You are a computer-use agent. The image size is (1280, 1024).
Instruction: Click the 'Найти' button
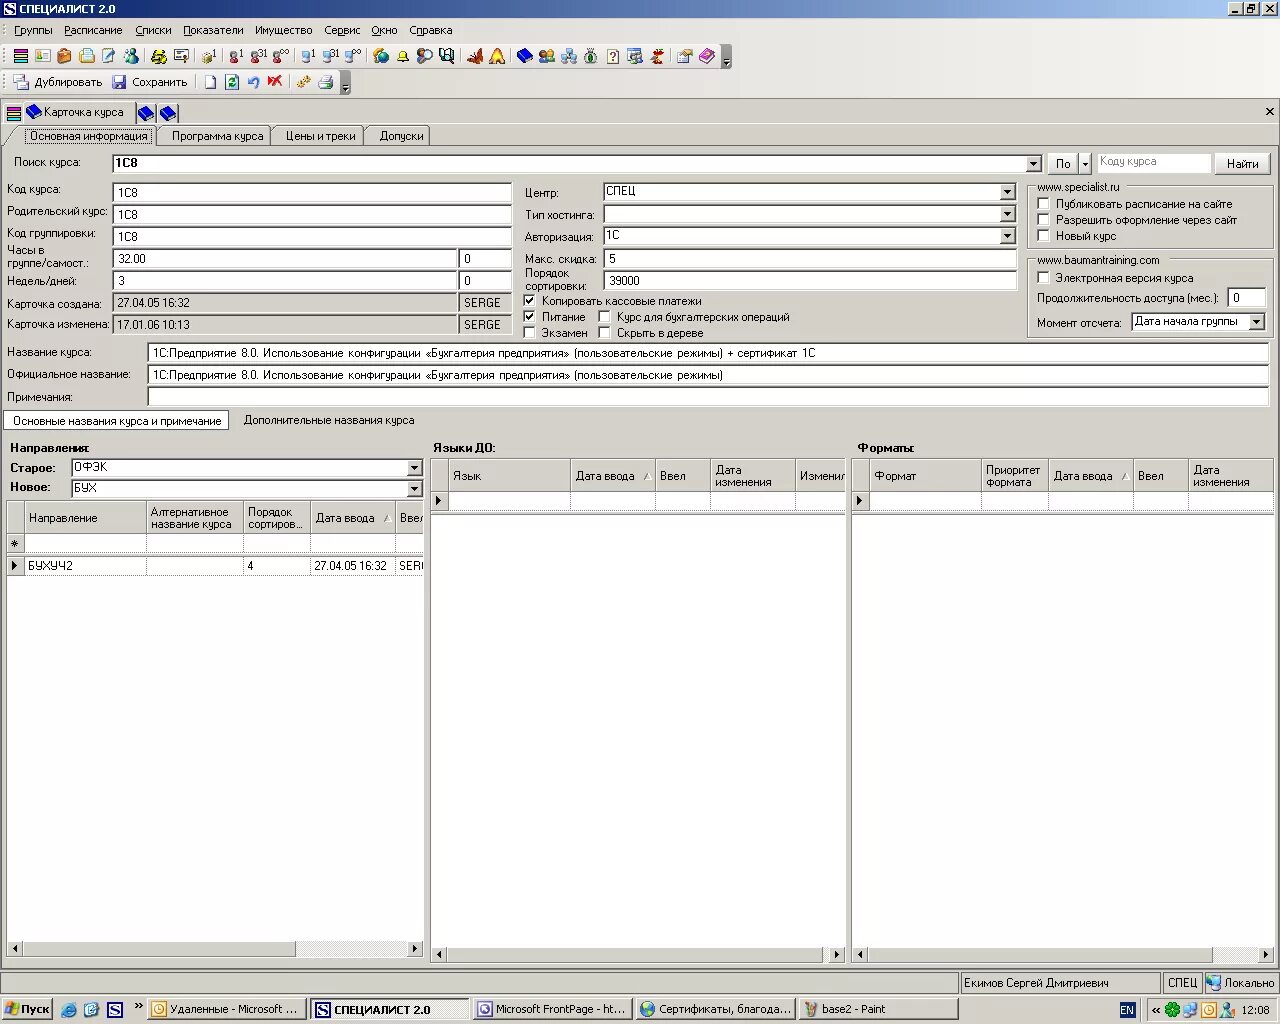click(1243, 164)
